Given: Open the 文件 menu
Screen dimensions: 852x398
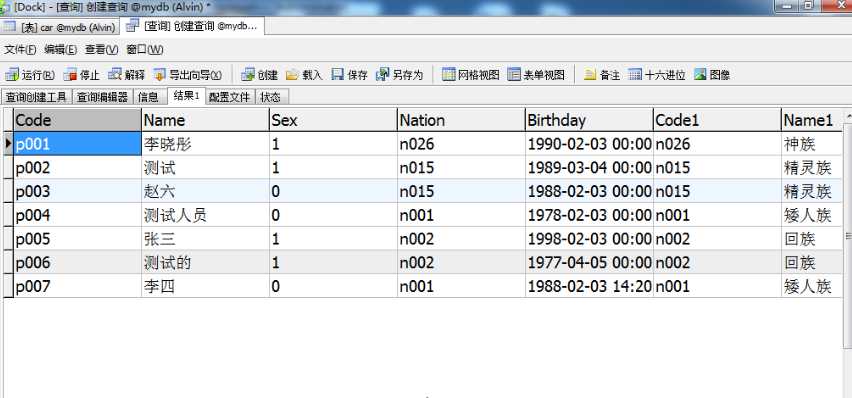Looking at the screenshot, I should (x=20, y=49).
